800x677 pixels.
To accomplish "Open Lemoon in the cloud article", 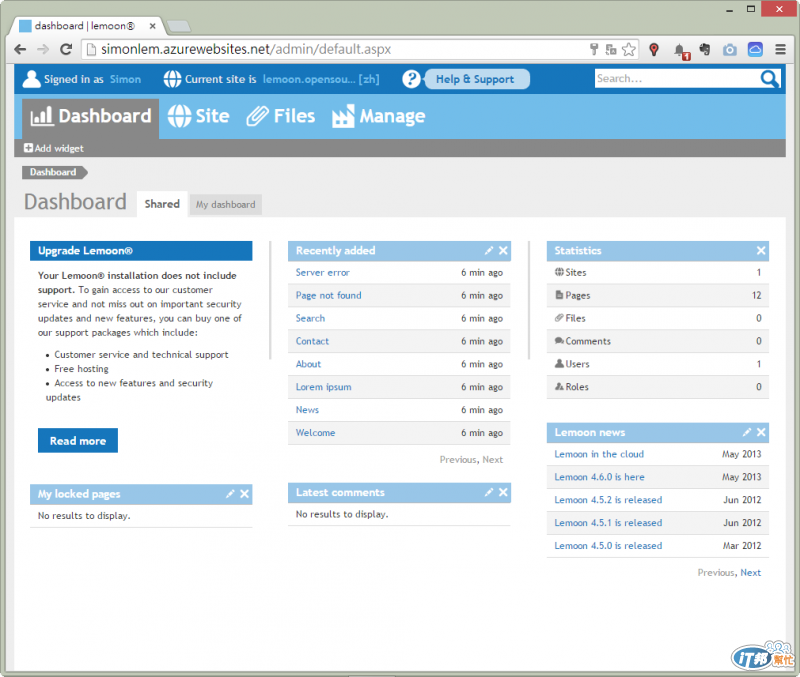I will [x=599, y=454].
